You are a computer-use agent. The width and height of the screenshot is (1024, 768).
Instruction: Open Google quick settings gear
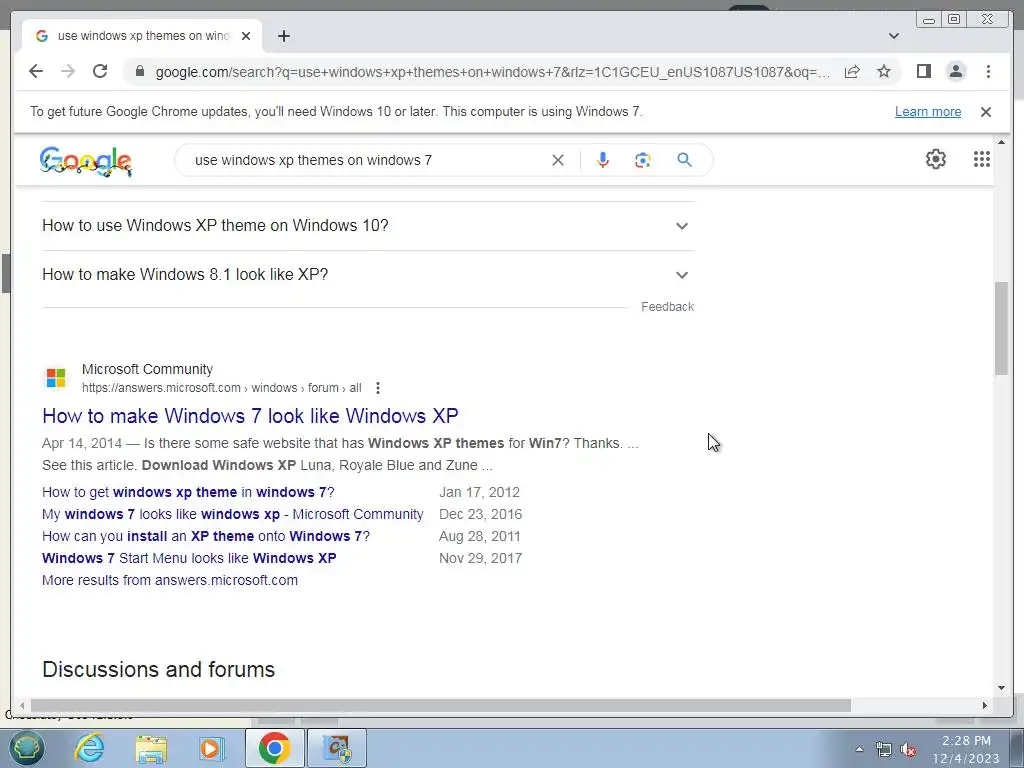click(936, 159)
